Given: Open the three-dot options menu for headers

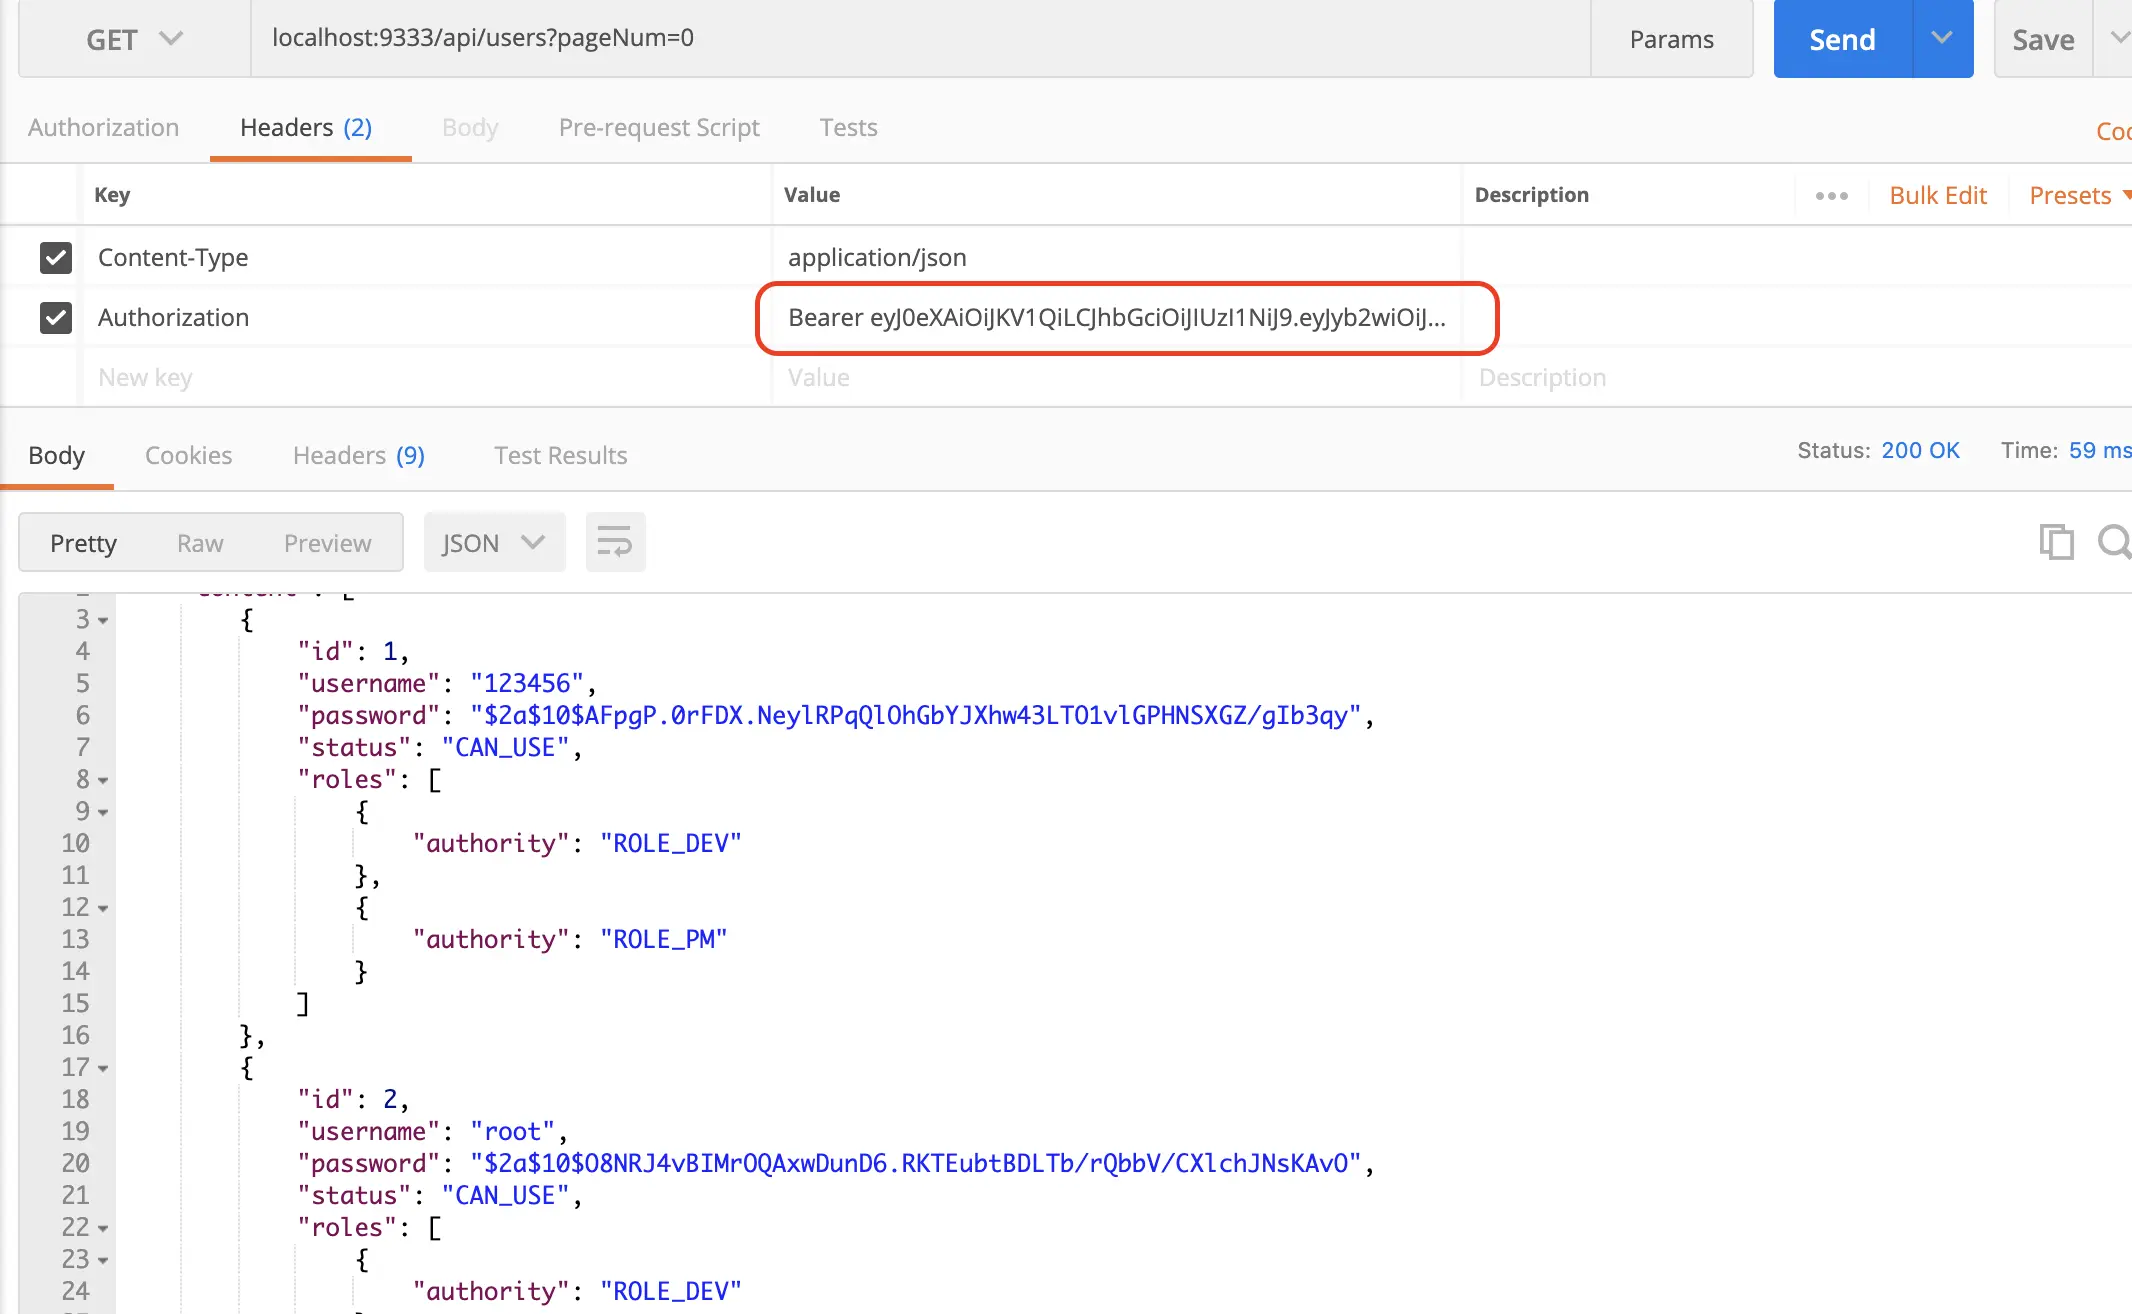Looking at the screenshot, I should point(1830,194).
